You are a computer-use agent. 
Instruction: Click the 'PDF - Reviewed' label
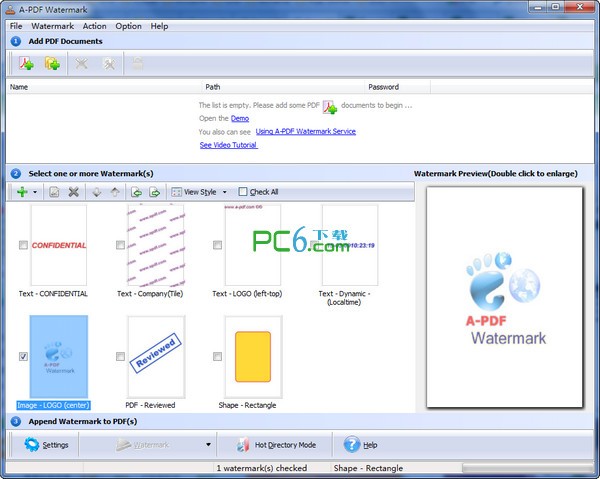[150, 405]
